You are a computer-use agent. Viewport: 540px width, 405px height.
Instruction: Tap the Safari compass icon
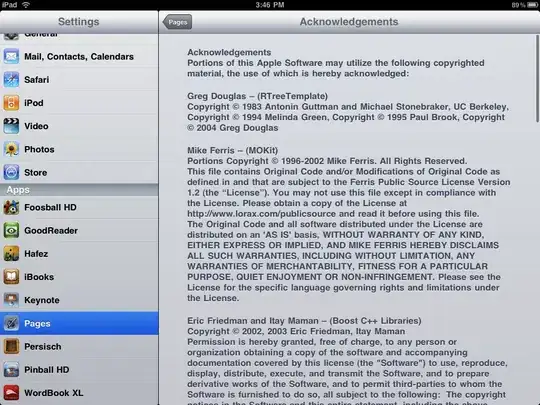(11, 80)
